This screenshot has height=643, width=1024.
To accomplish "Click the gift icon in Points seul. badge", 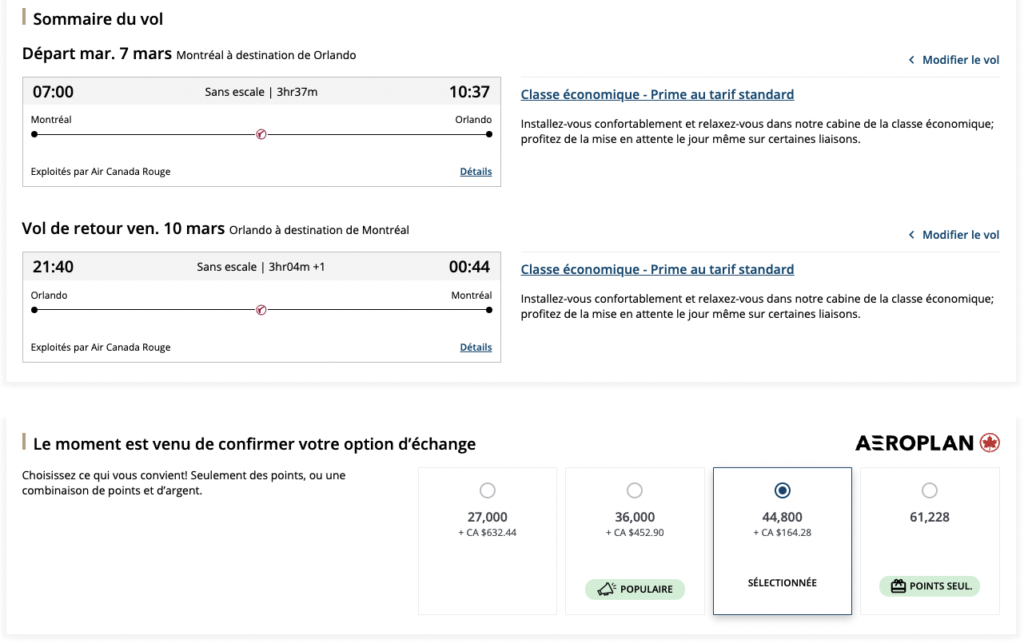I will click(897, 586).
